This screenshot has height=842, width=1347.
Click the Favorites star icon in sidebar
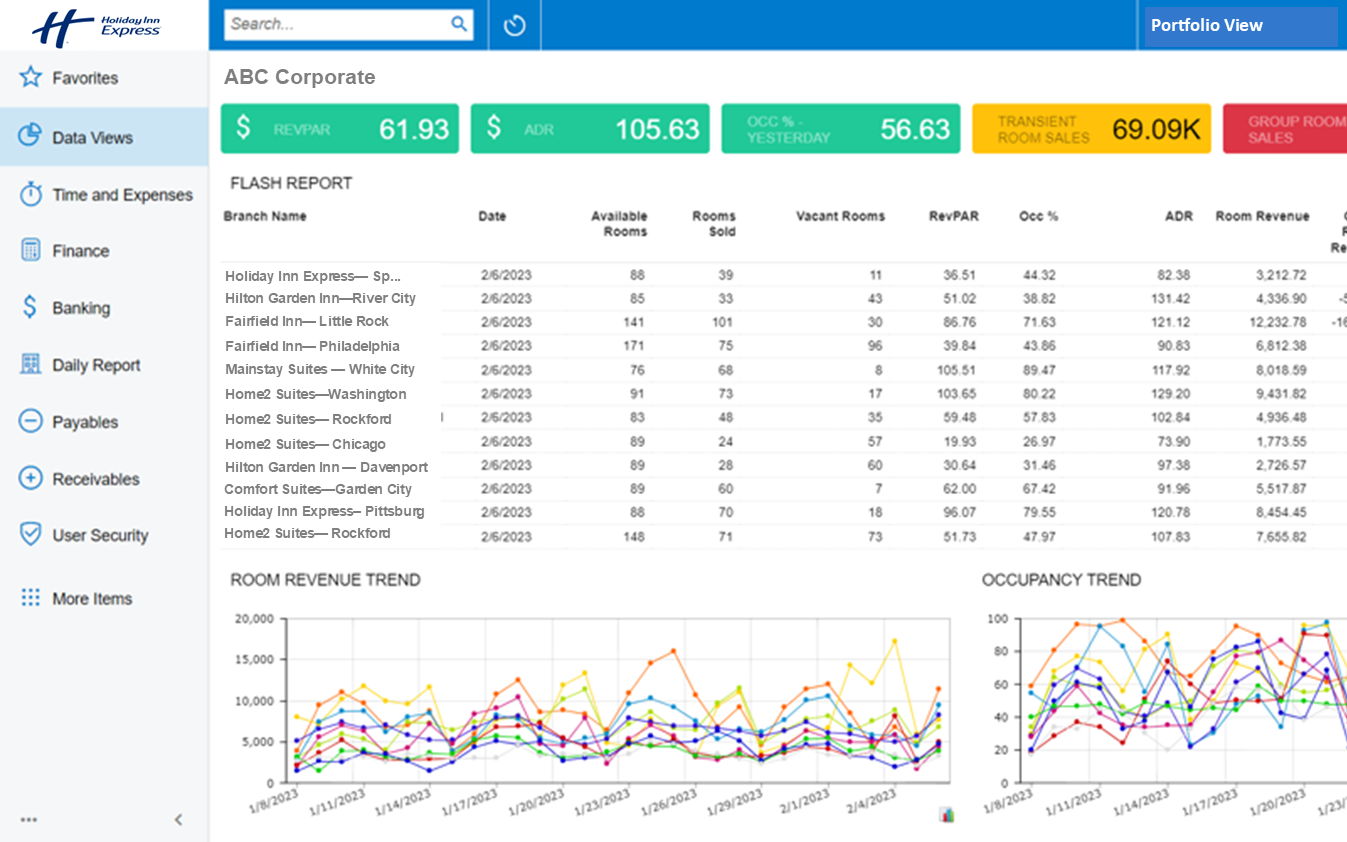pyautogui.click(x=31, y=77)
